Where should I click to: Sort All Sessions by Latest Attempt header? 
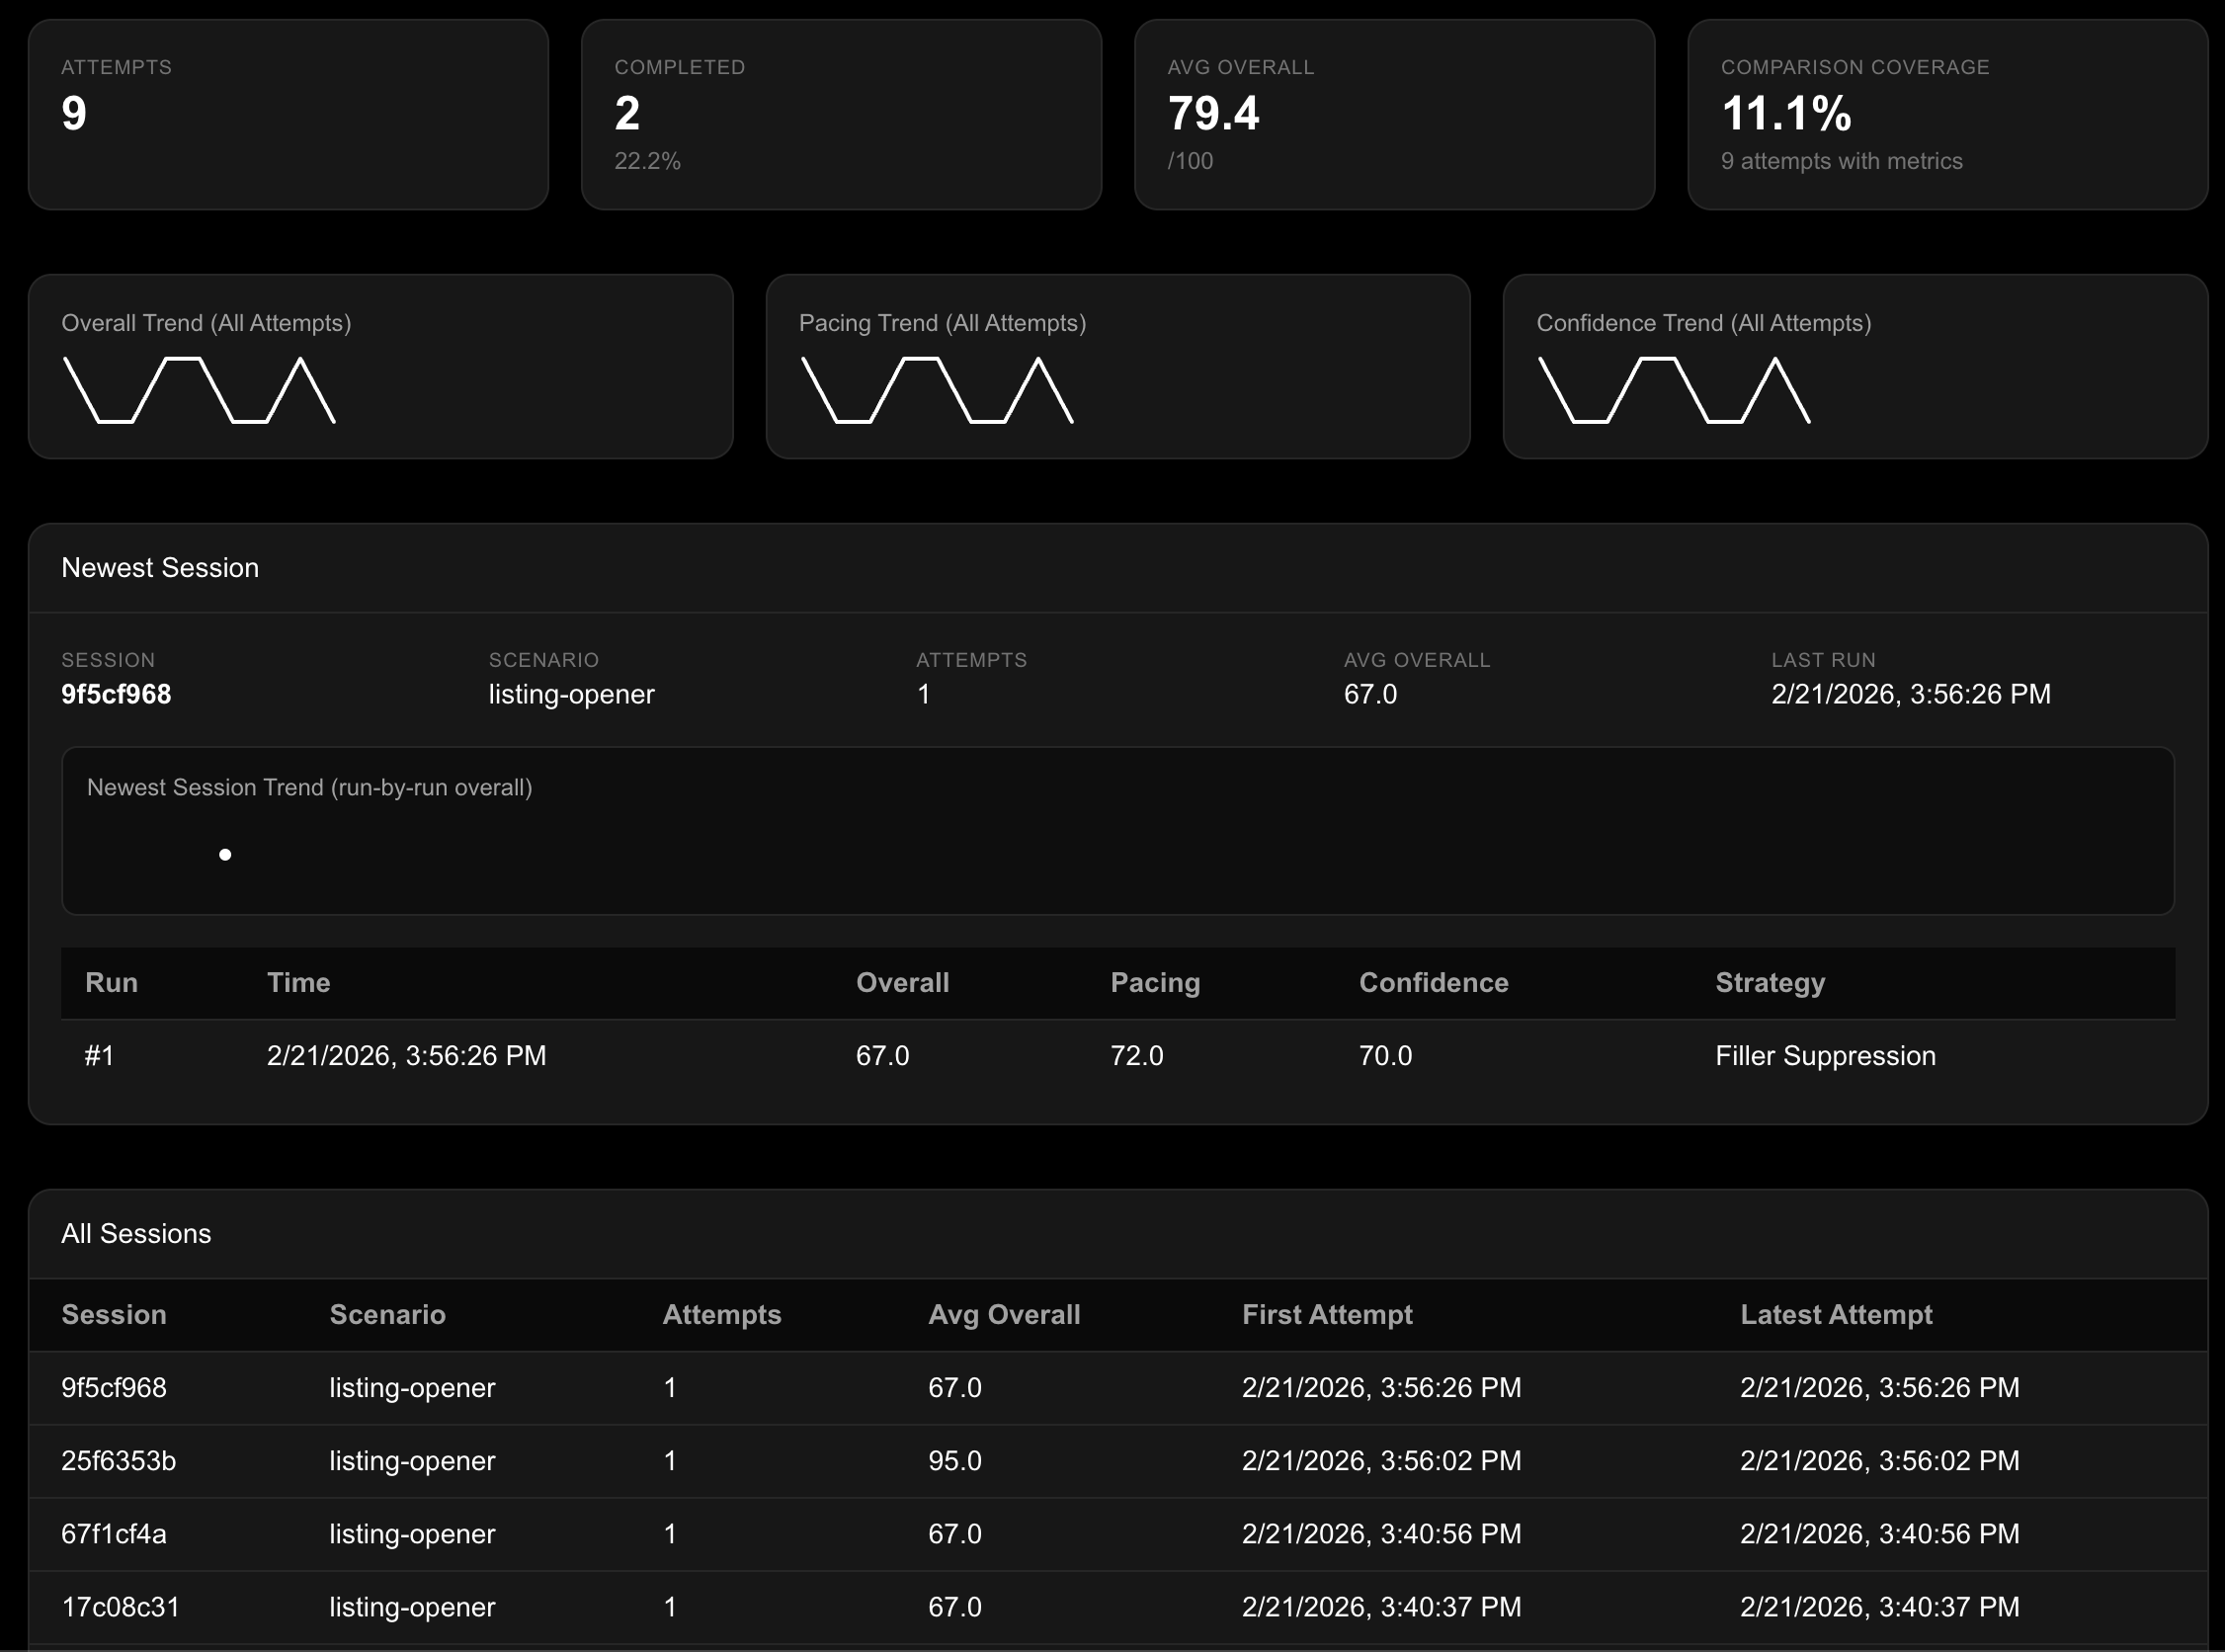(1836, 1315)
